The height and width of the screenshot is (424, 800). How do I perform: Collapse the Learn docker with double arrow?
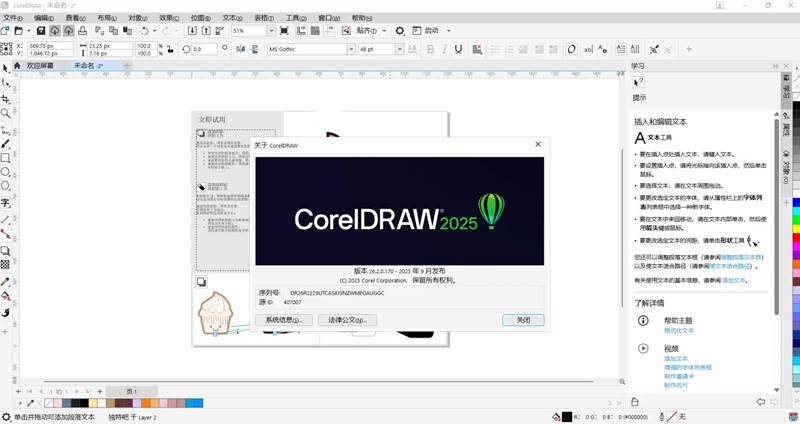pyautogui.click(x=776, y=66)
